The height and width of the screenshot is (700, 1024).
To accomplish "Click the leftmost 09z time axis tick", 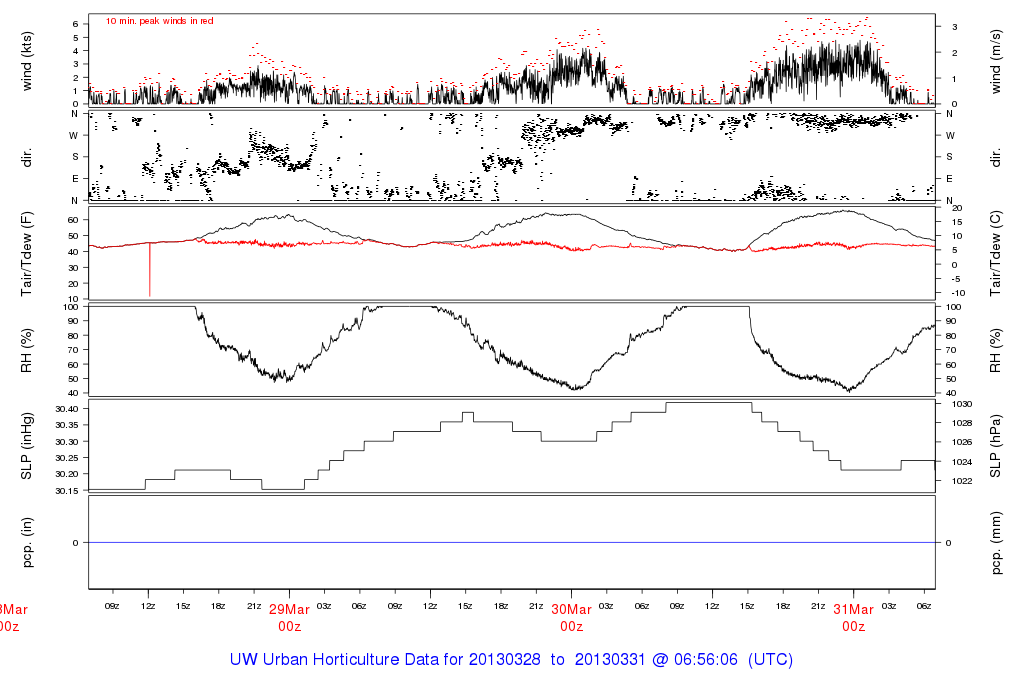I will click(113, 606).
